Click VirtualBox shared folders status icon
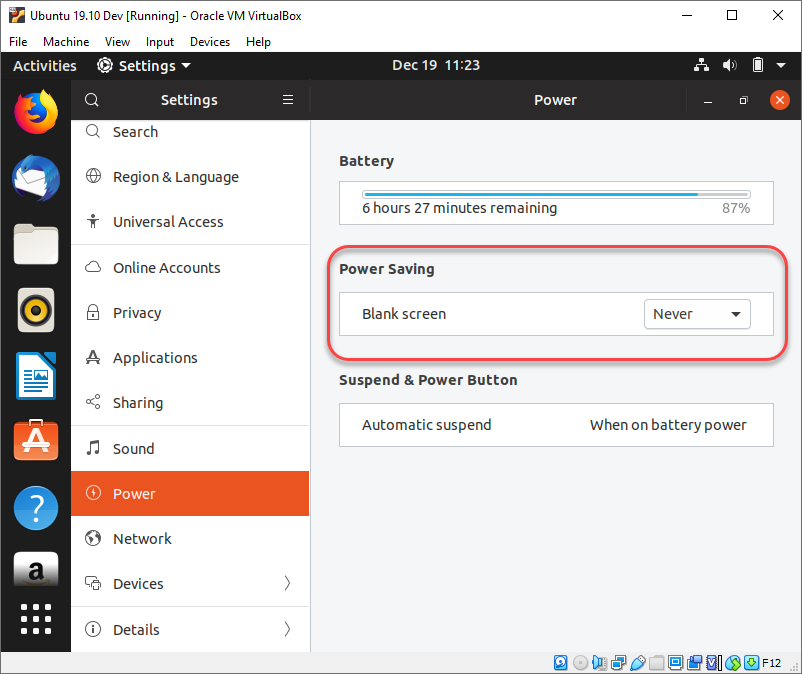 657,663
